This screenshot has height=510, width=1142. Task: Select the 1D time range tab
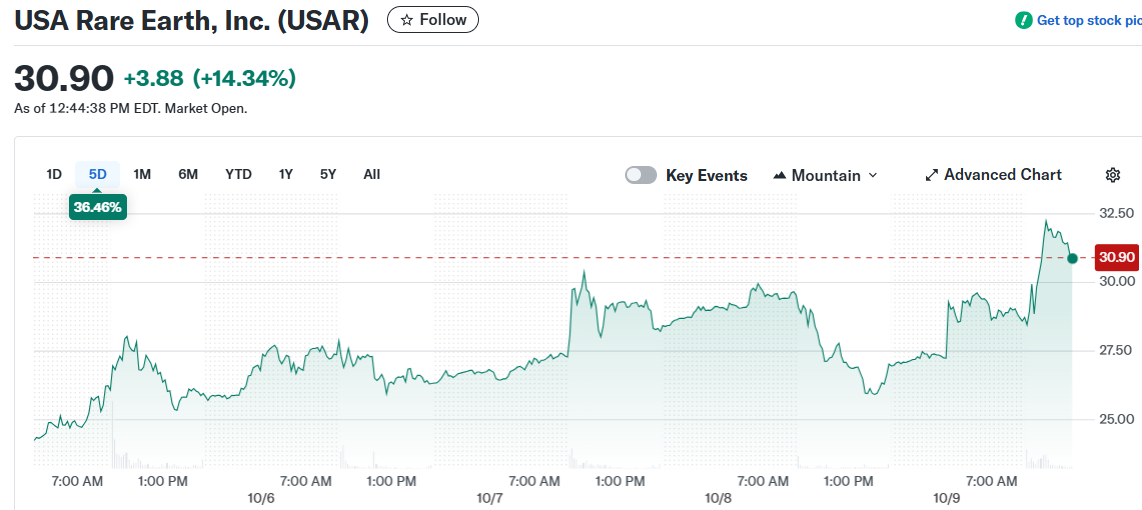[x=54, y=174]
